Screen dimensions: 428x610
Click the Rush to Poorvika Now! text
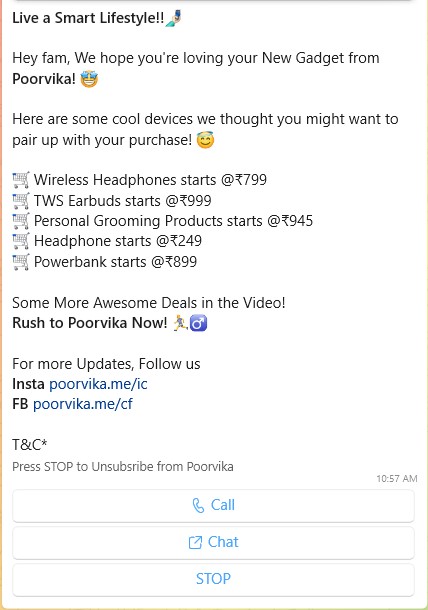[90, 323]
